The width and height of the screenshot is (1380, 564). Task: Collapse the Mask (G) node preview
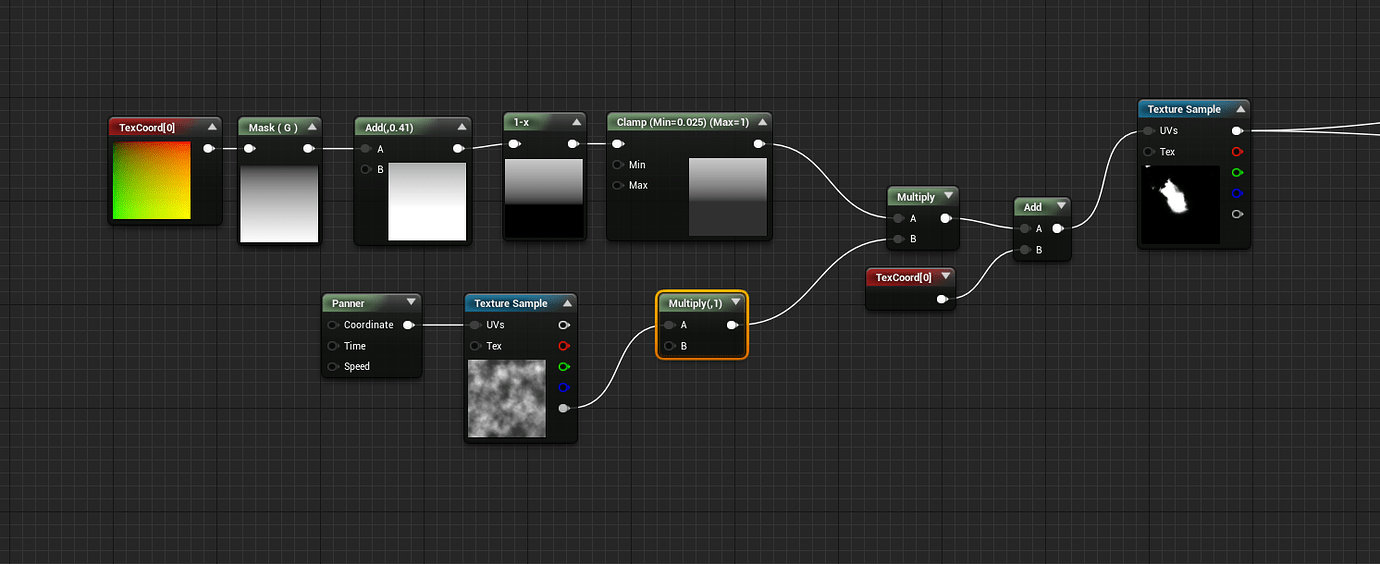pos(312,127)
